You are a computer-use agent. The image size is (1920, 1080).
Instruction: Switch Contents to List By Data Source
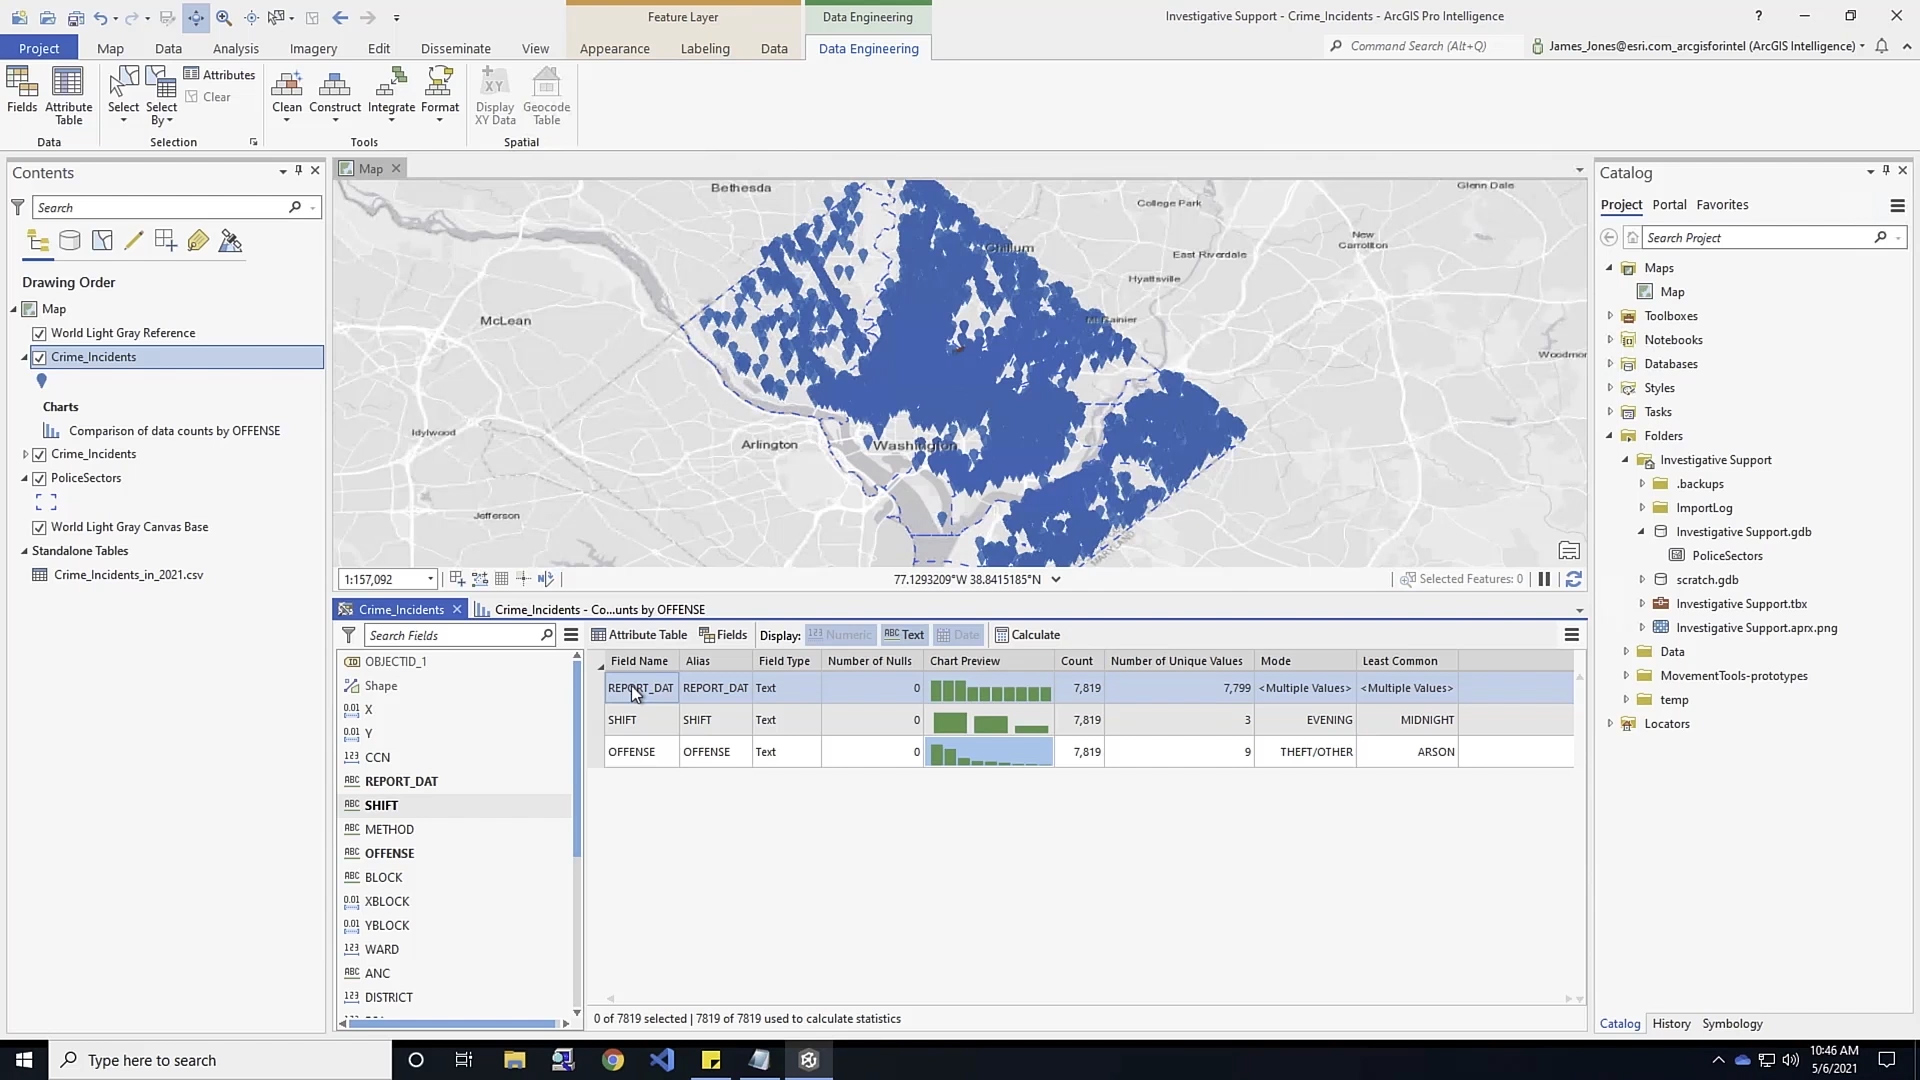coord(70,241)
